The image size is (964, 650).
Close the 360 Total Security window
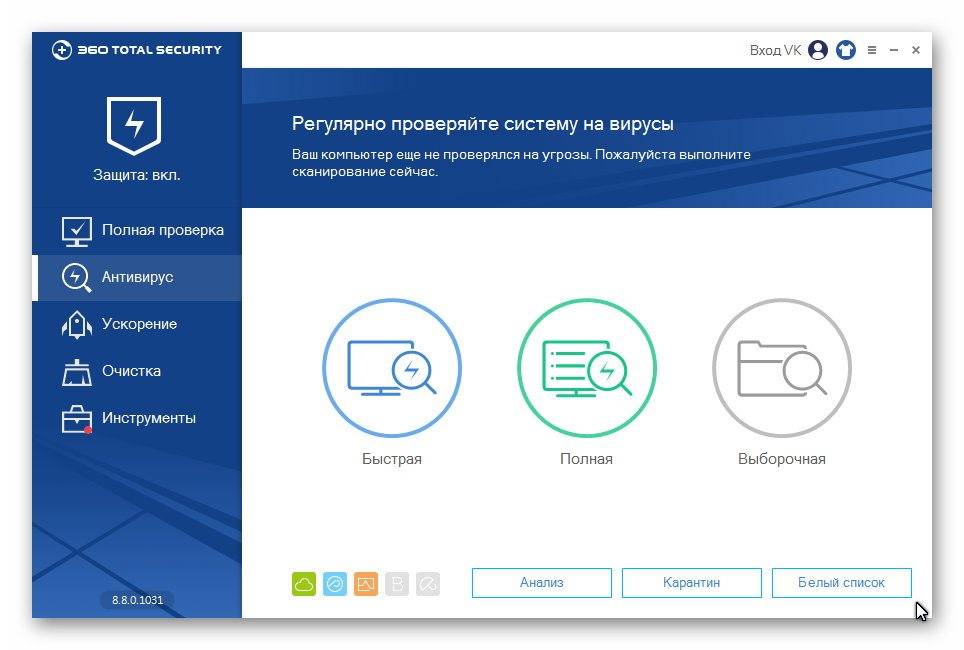click(916, 50)
